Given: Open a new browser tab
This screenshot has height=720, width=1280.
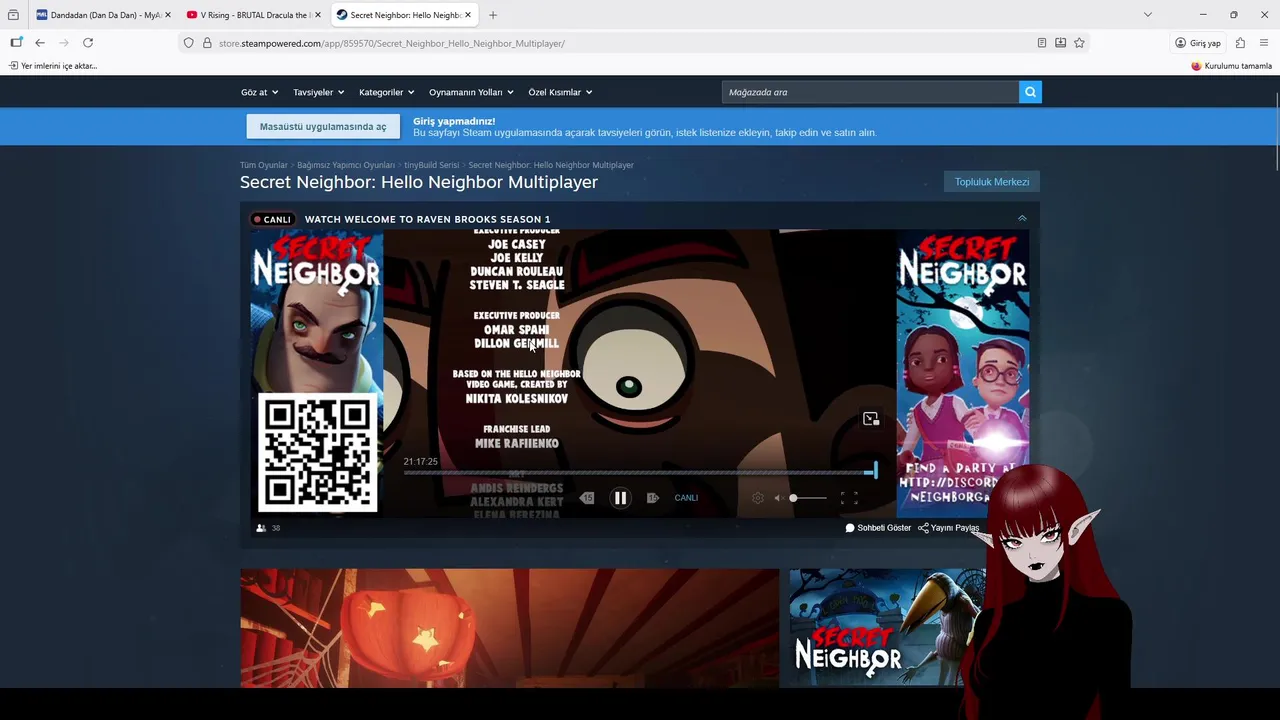Looking at the screenshot, I should click(493, 15).
